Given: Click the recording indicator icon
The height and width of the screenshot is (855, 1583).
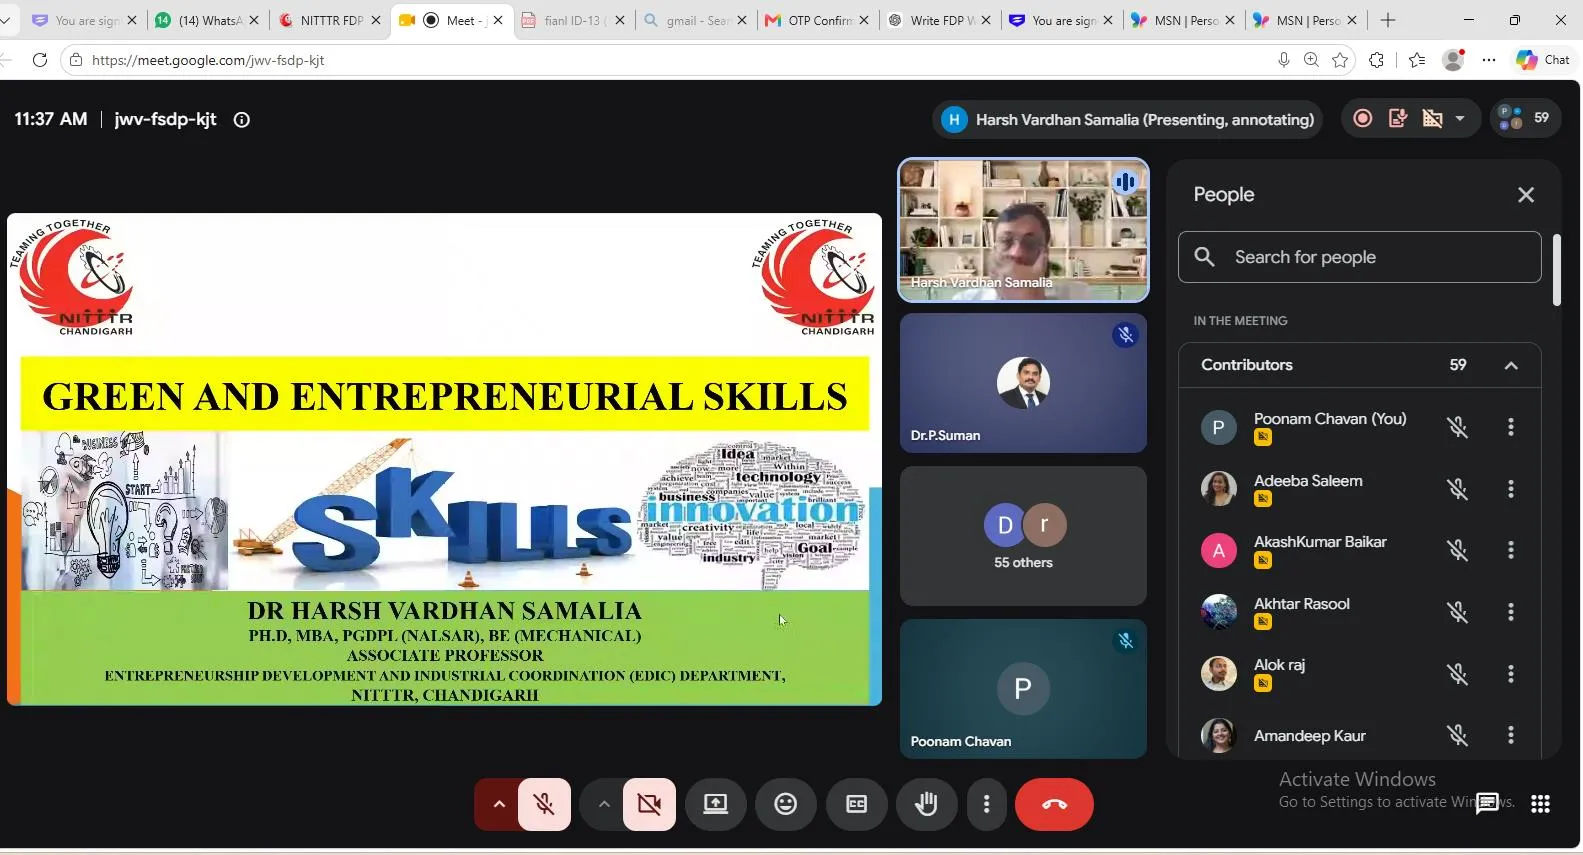Looking at the screenshot, I should 1362,119.
